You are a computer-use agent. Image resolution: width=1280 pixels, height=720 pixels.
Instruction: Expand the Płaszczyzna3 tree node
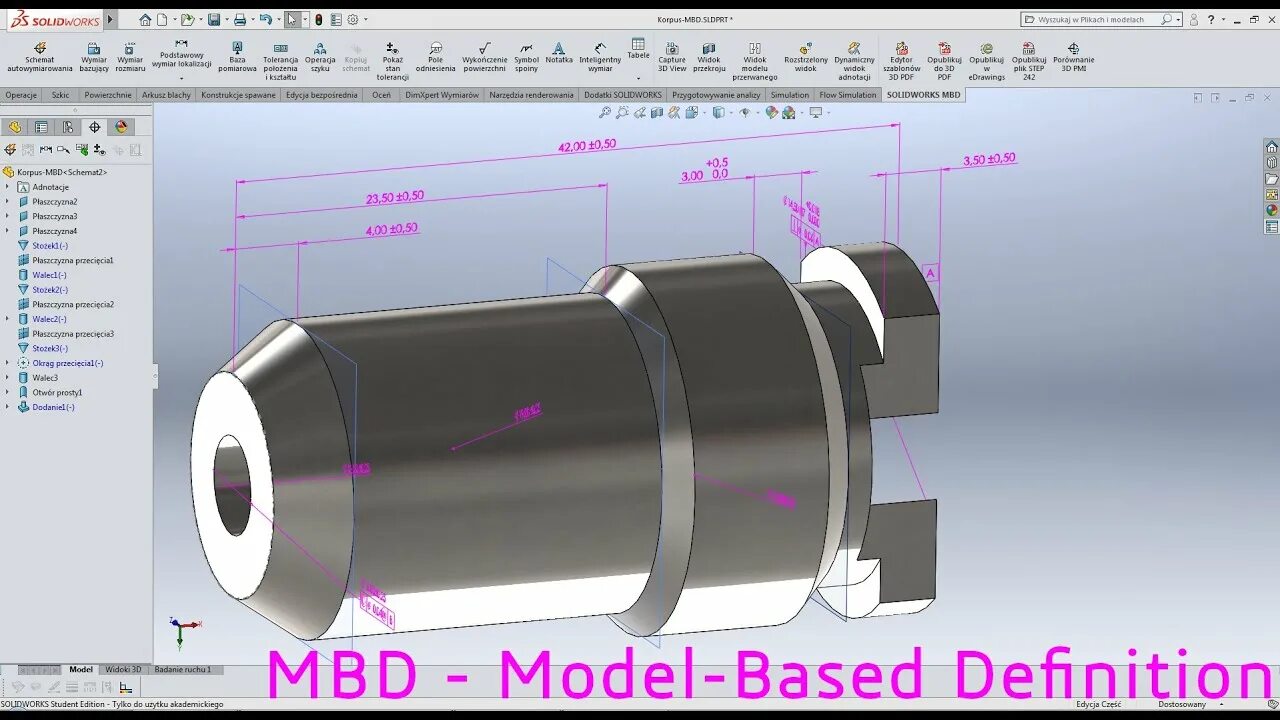(7, 216)
